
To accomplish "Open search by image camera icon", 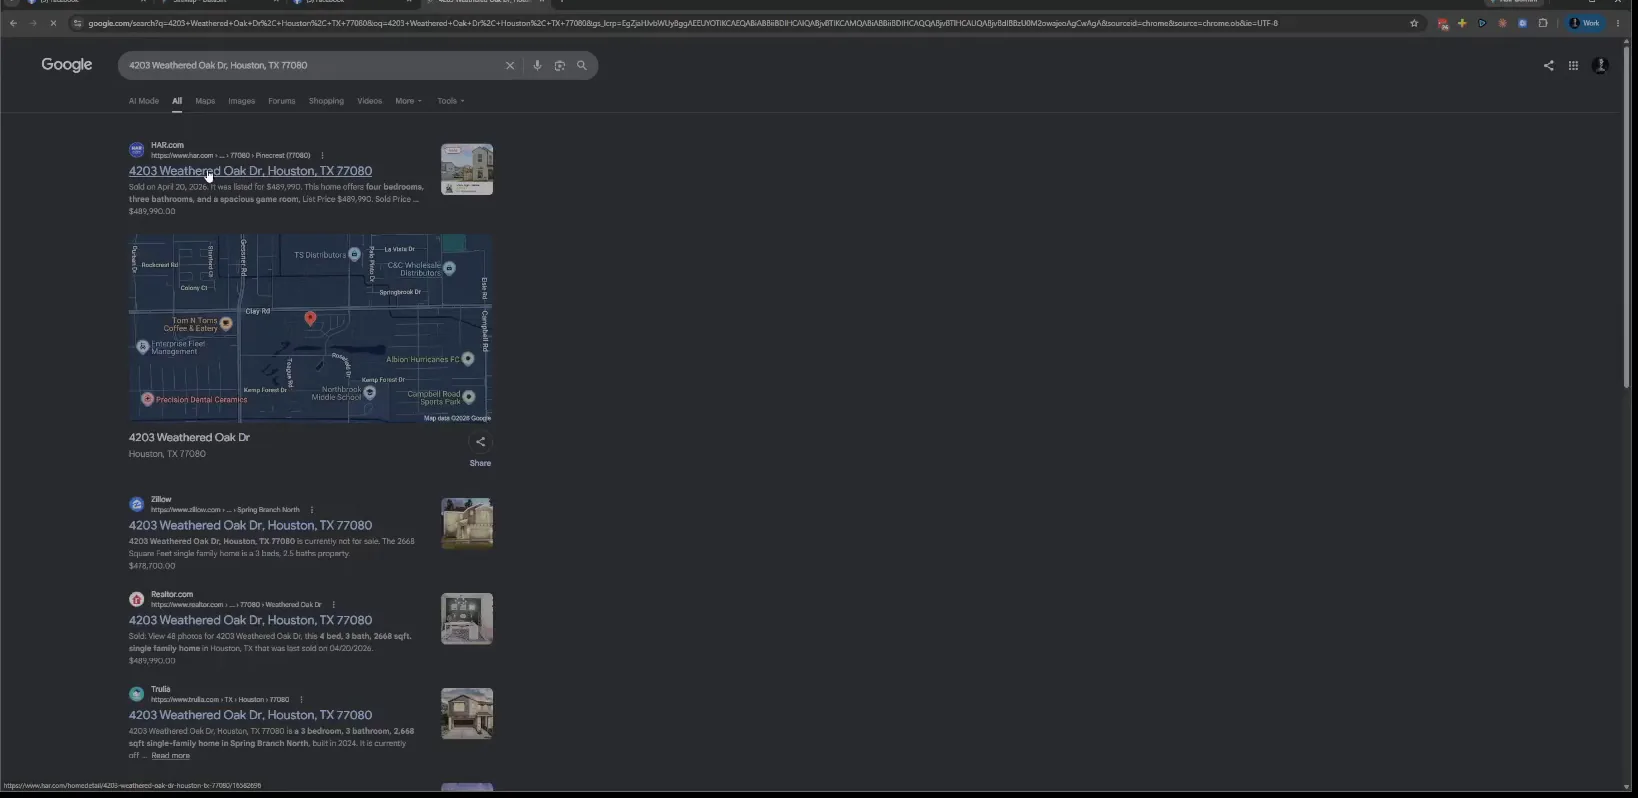I will pos(560,65).
